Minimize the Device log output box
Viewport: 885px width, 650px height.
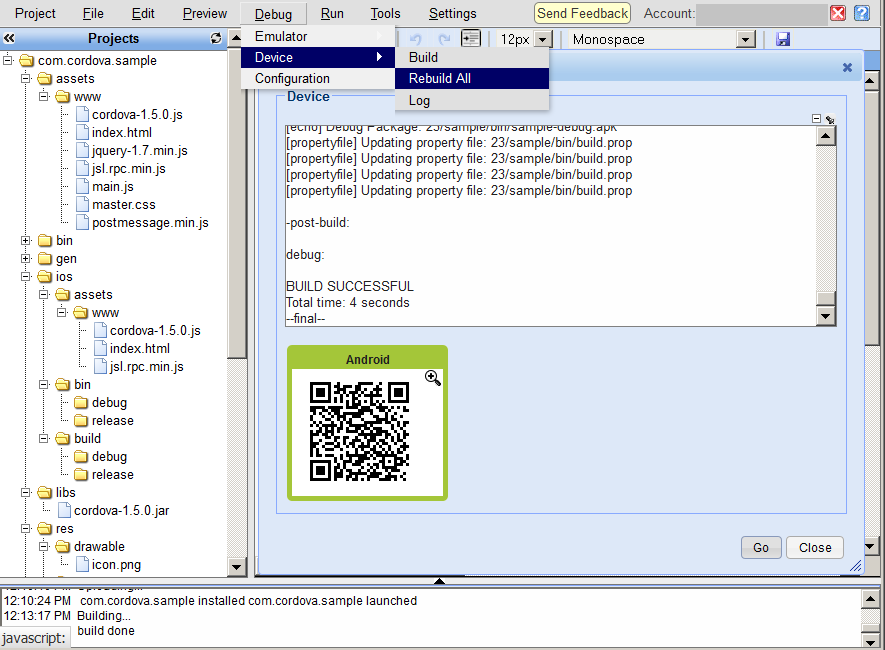tap(816, 118)
